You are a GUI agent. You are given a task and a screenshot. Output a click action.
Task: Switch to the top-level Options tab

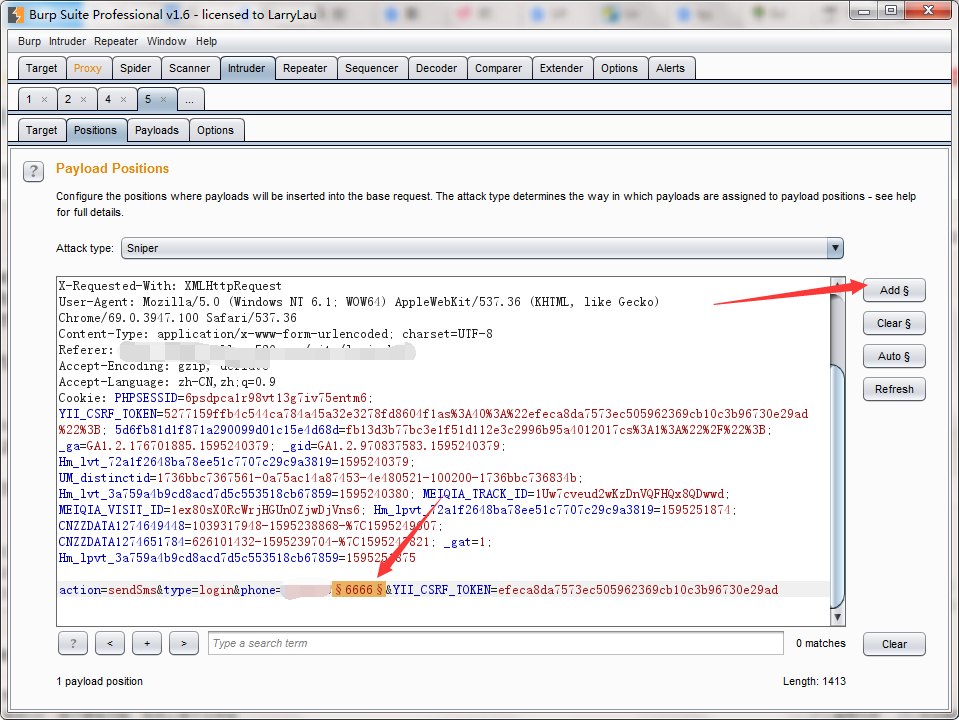(x=619, y=68)
